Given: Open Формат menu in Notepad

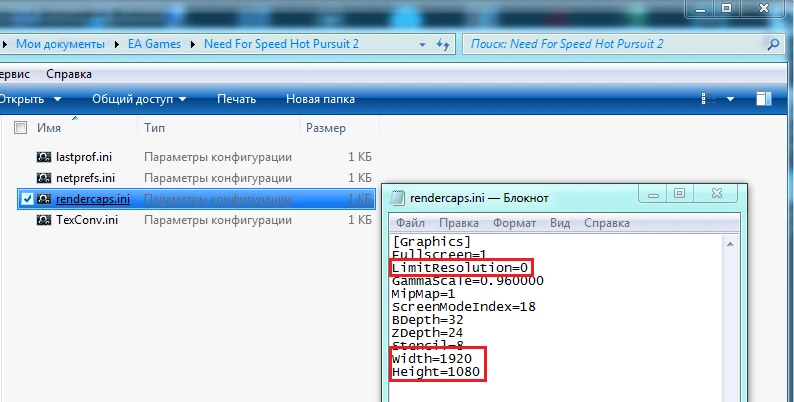Looking at the screenshot, I should tap(514, 223).
